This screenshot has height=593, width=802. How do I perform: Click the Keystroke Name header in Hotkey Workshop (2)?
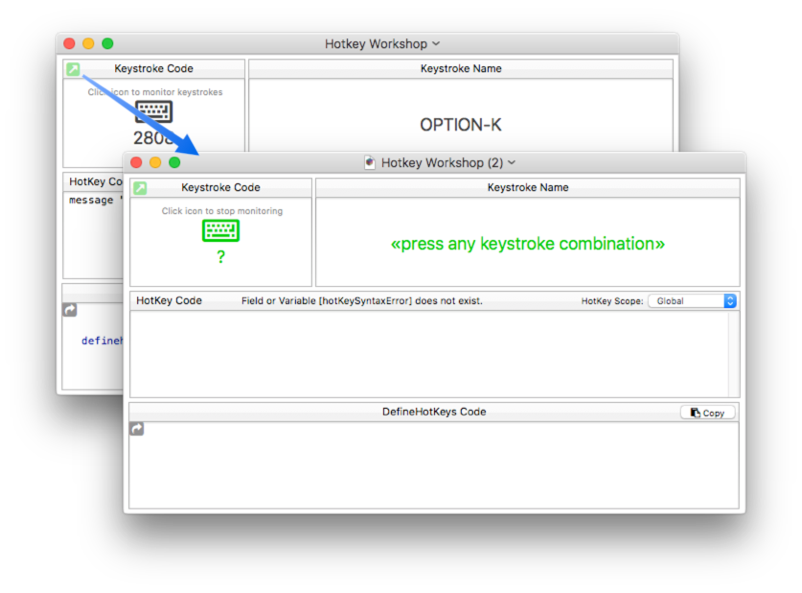[528, 187]
